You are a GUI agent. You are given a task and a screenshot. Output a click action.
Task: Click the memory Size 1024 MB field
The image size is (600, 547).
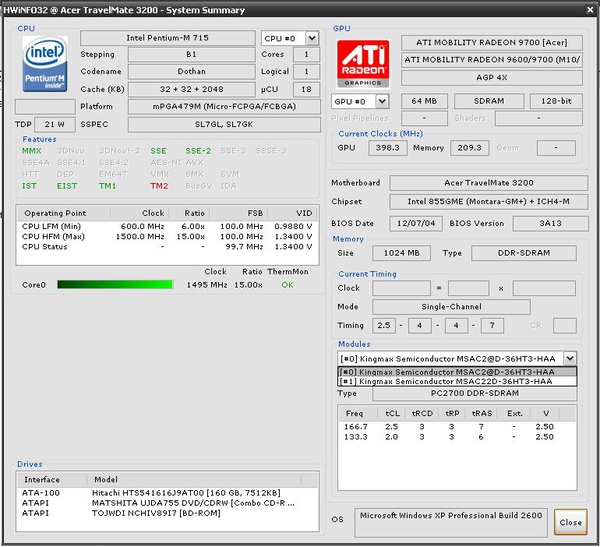(401, 253)
